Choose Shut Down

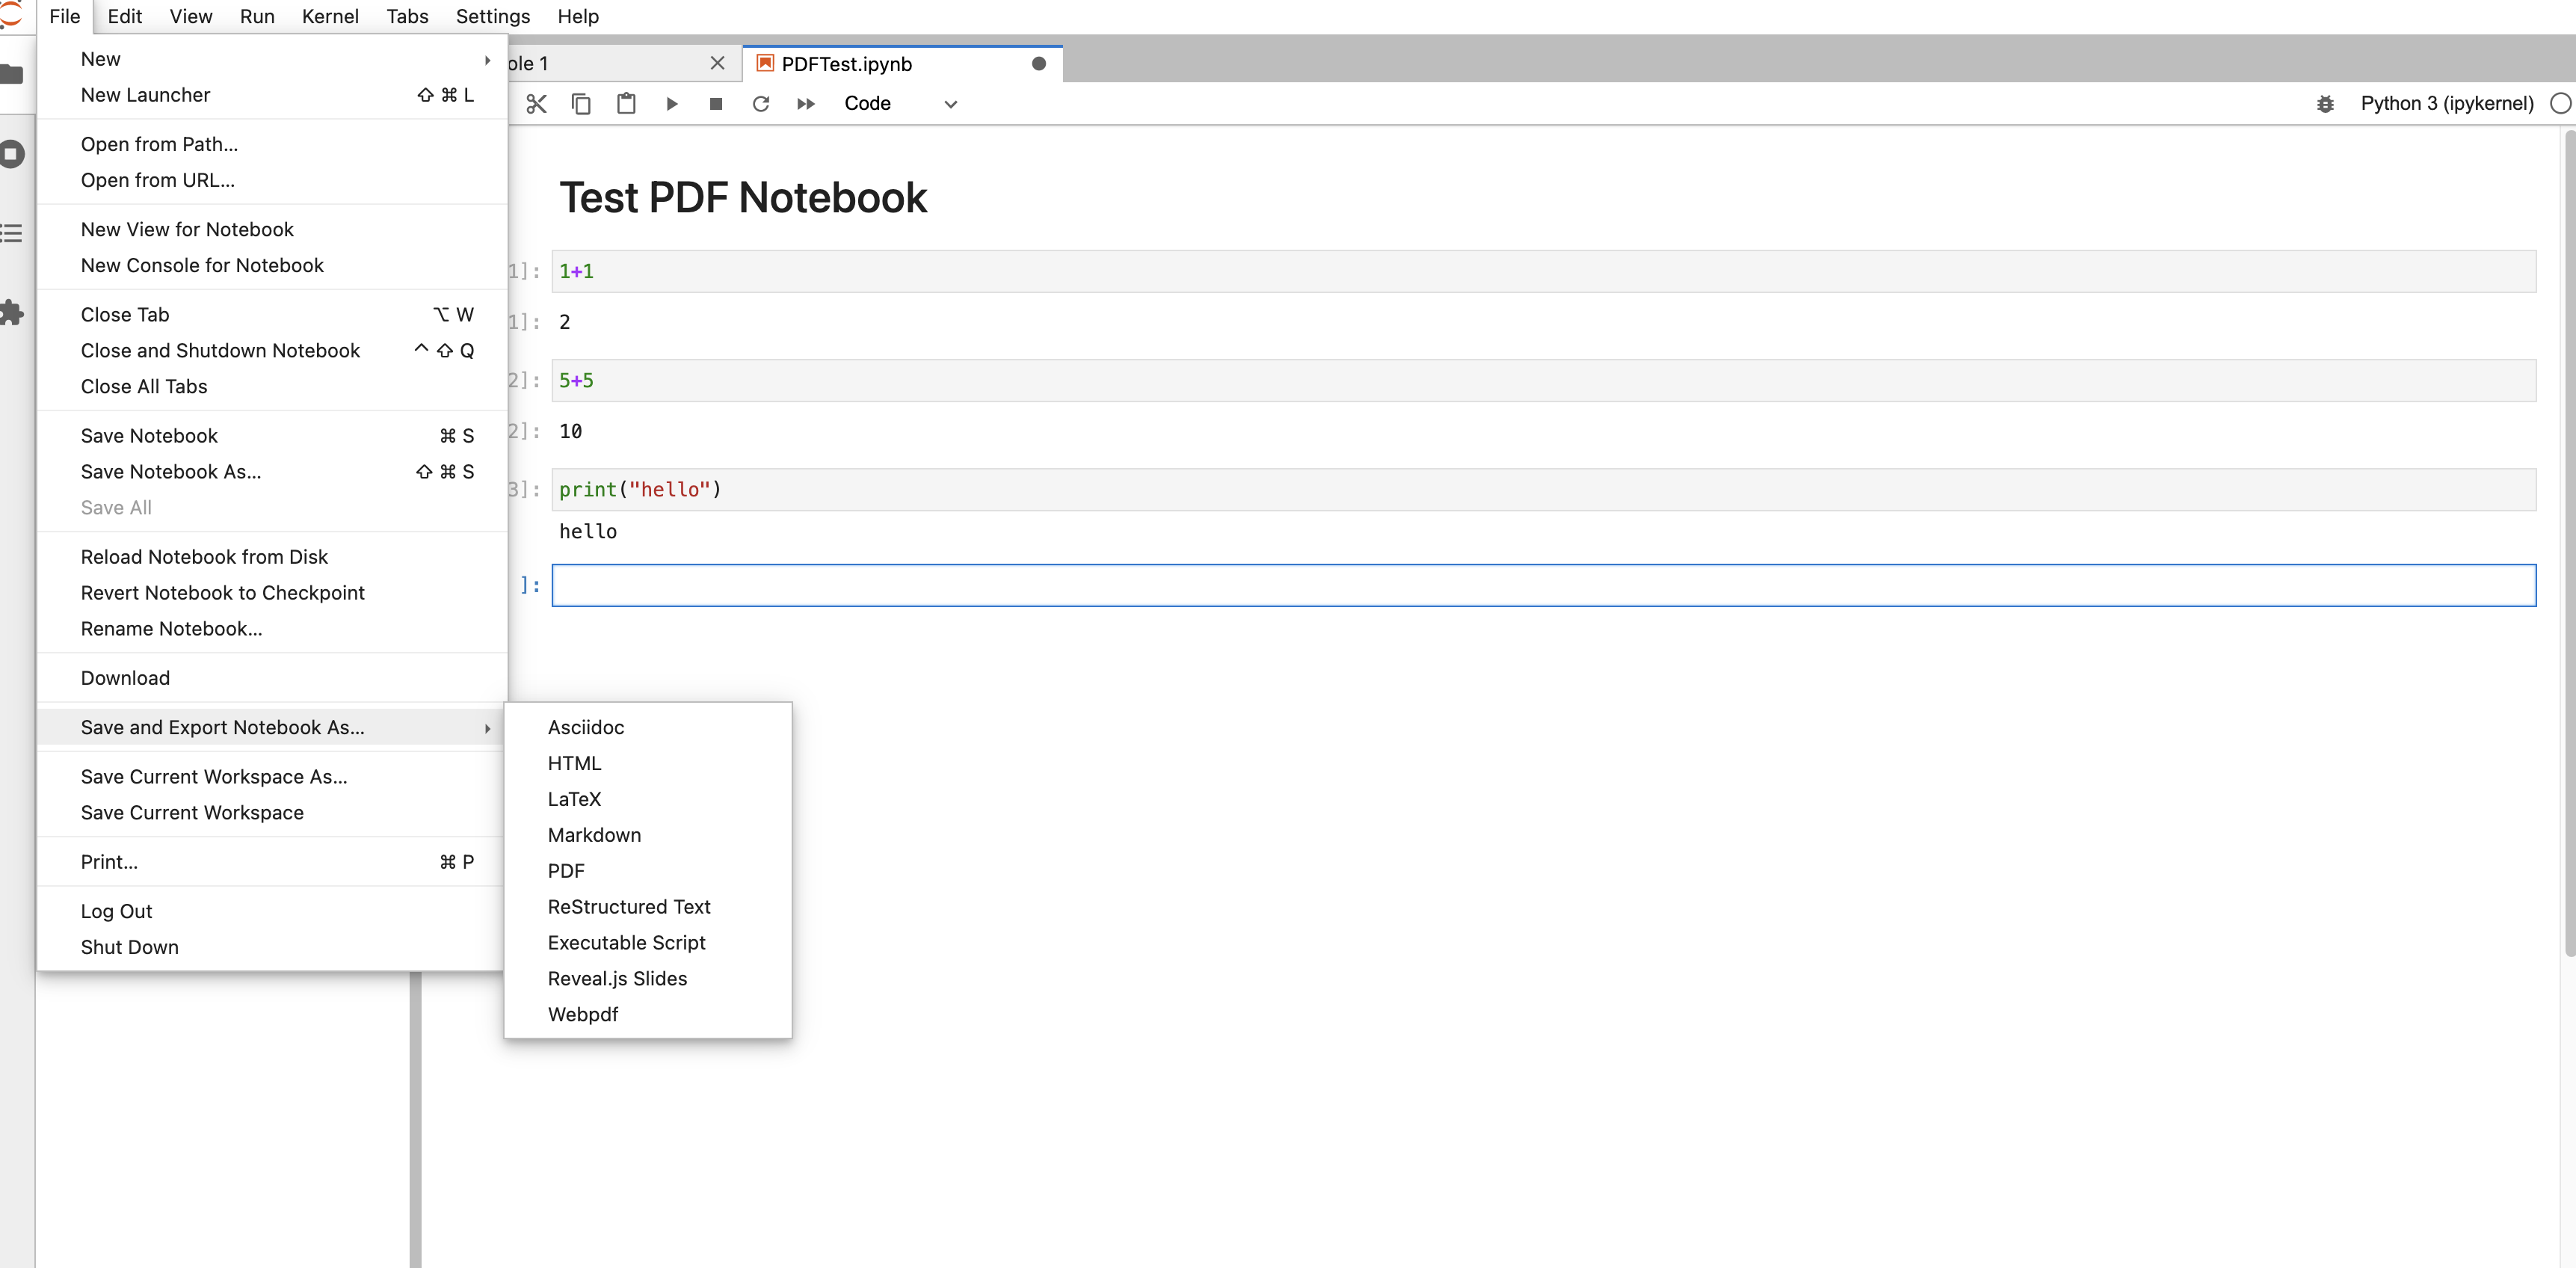(272, 947)
